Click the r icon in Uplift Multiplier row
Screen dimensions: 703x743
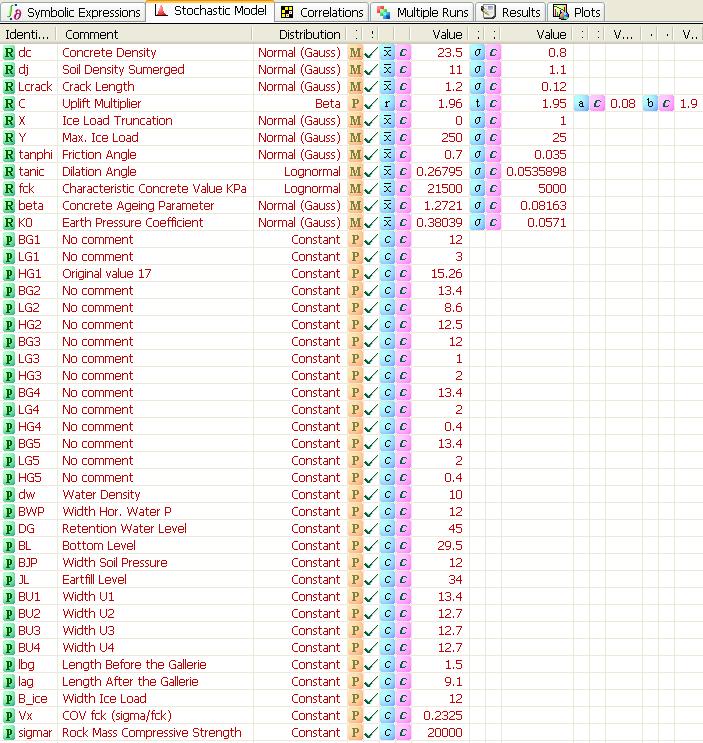click(x=387, y=104)
